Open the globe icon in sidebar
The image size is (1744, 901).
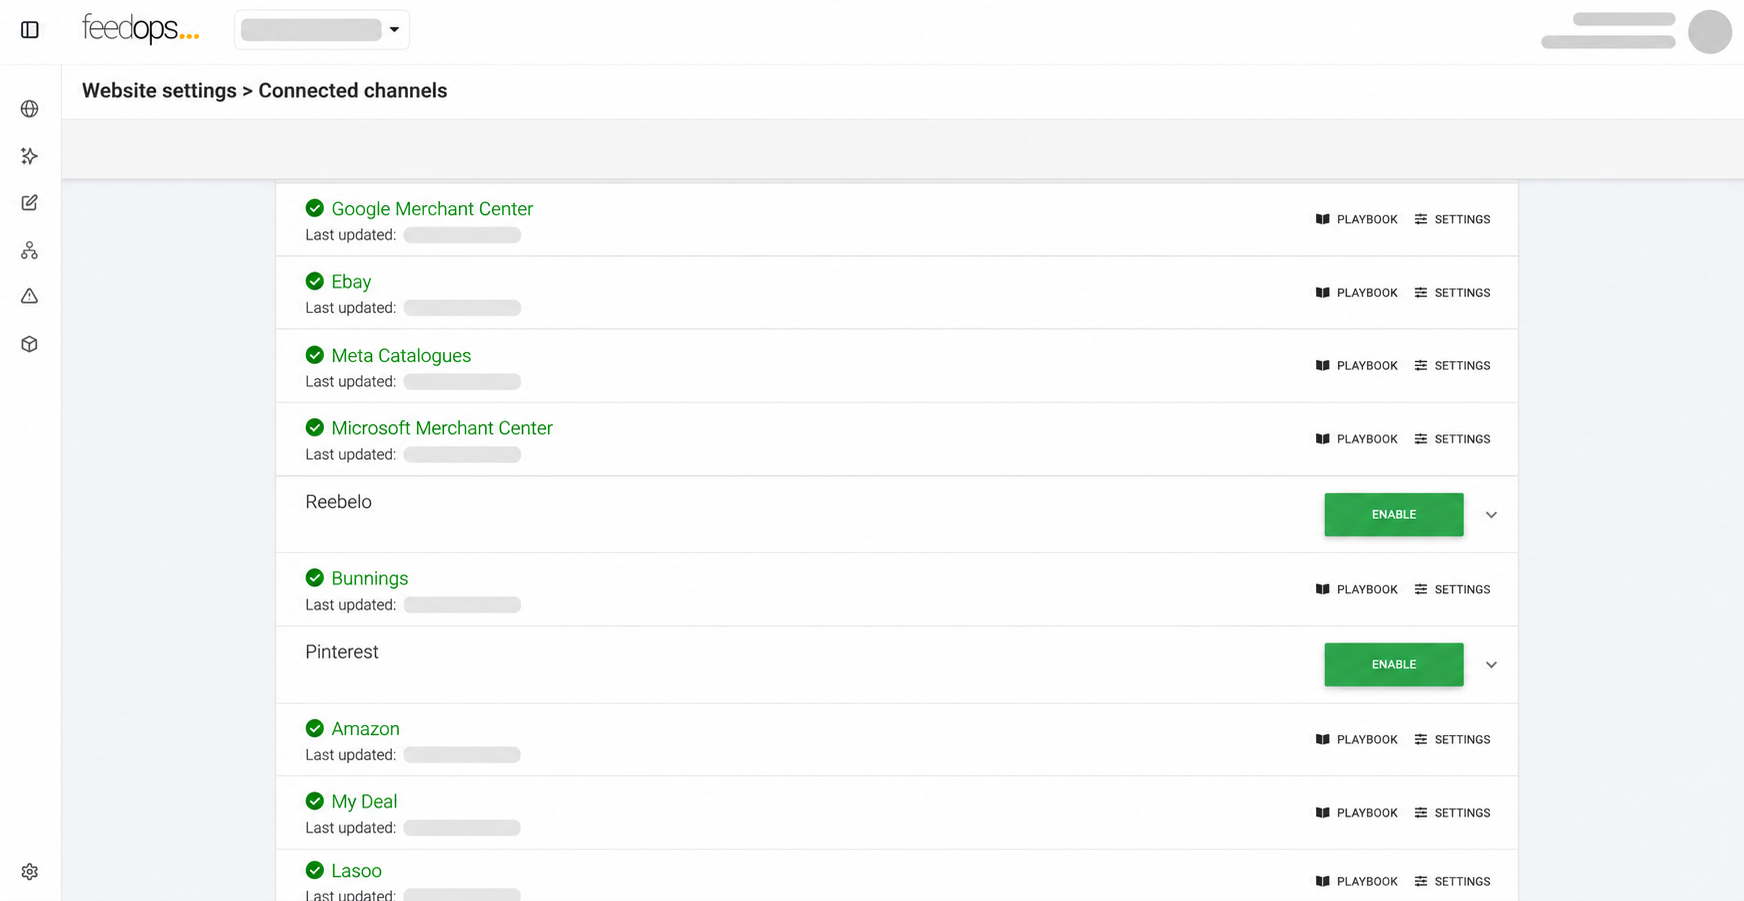coord(30,109)
